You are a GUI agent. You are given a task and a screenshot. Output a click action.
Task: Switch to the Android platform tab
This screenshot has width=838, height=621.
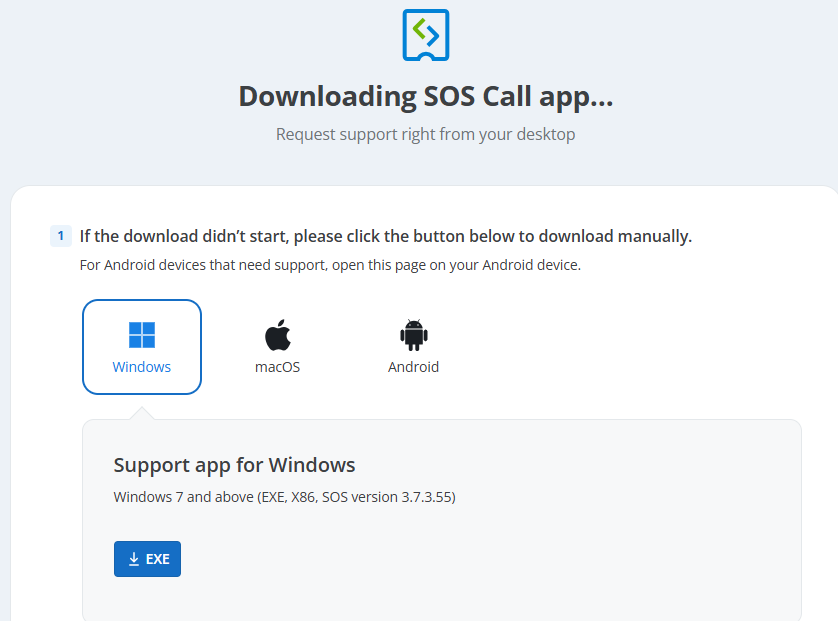point(414,347)
